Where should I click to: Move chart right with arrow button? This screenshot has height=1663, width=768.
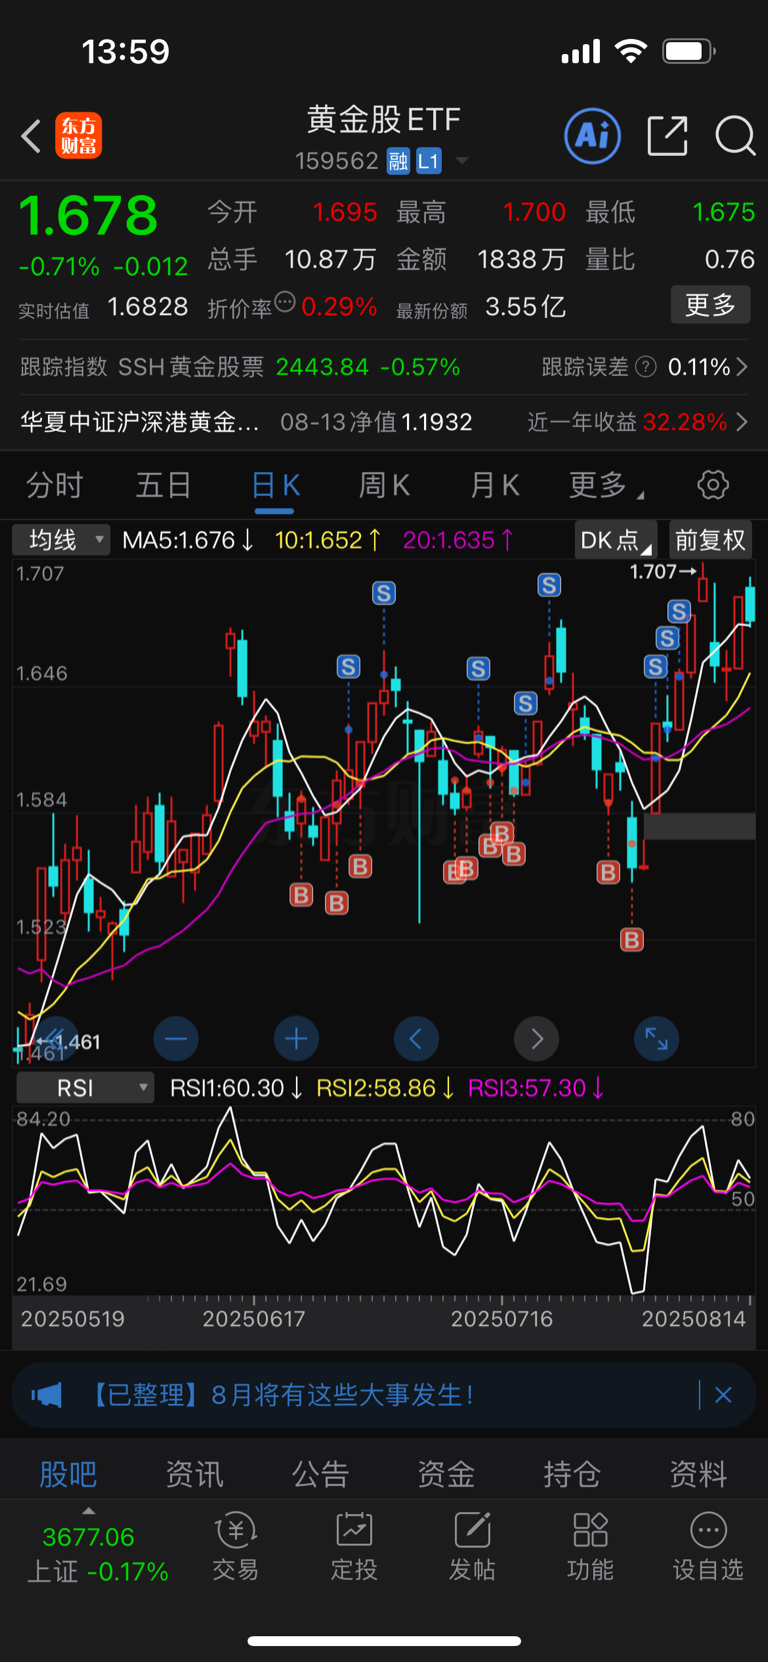pyautogui.click(x=536, y=1039)
